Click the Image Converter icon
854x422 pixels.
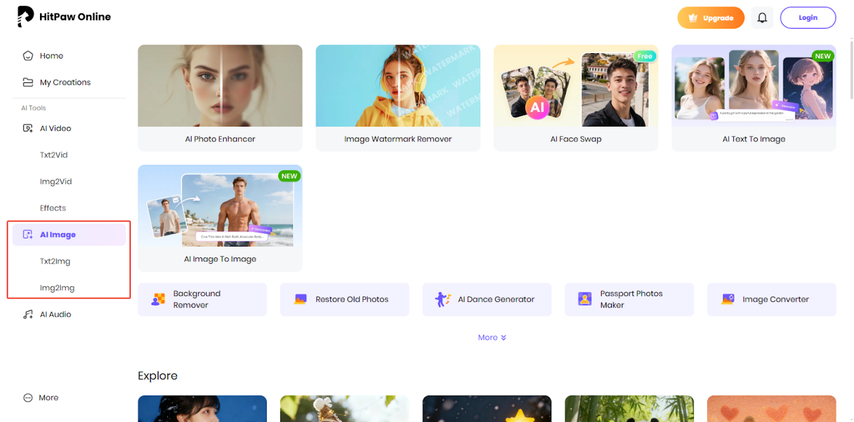coord(728,299)
